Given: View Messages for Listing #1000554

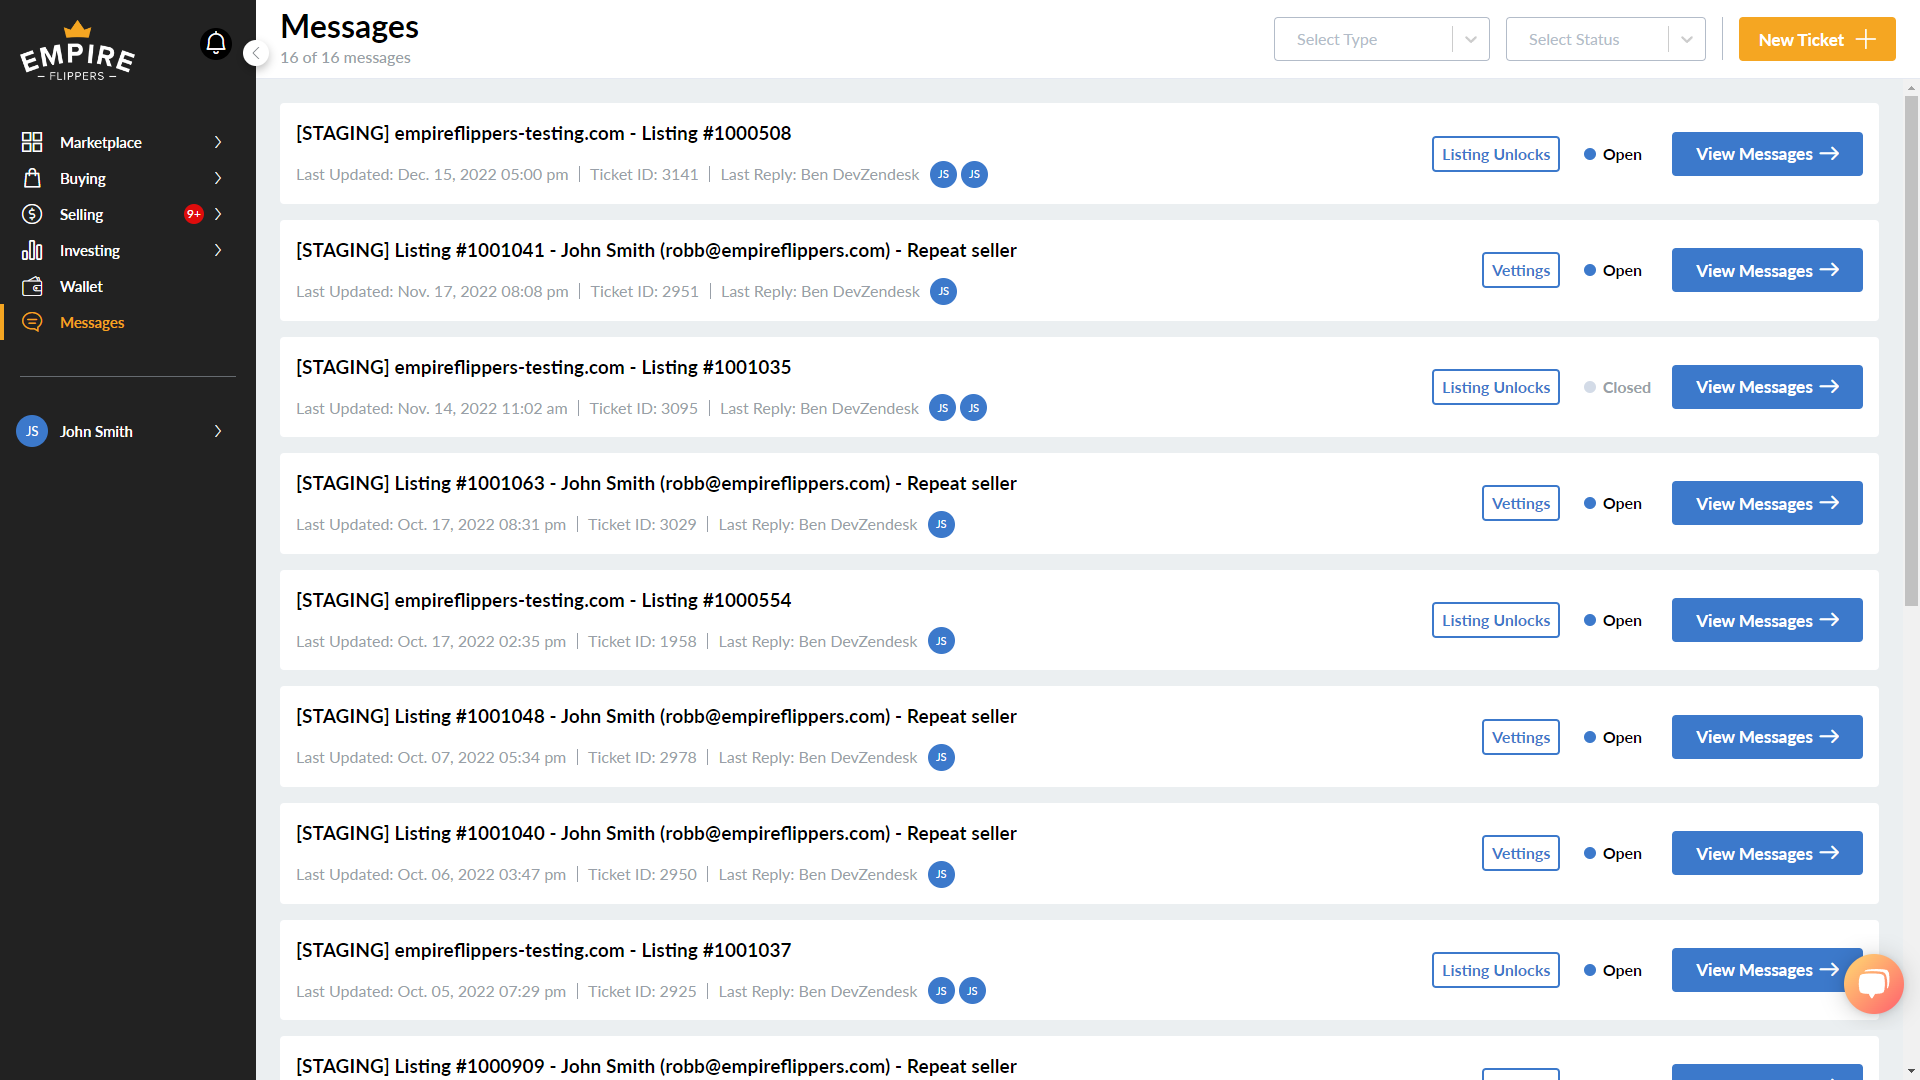Looking at the screenshot, I should click(1767, 620).
